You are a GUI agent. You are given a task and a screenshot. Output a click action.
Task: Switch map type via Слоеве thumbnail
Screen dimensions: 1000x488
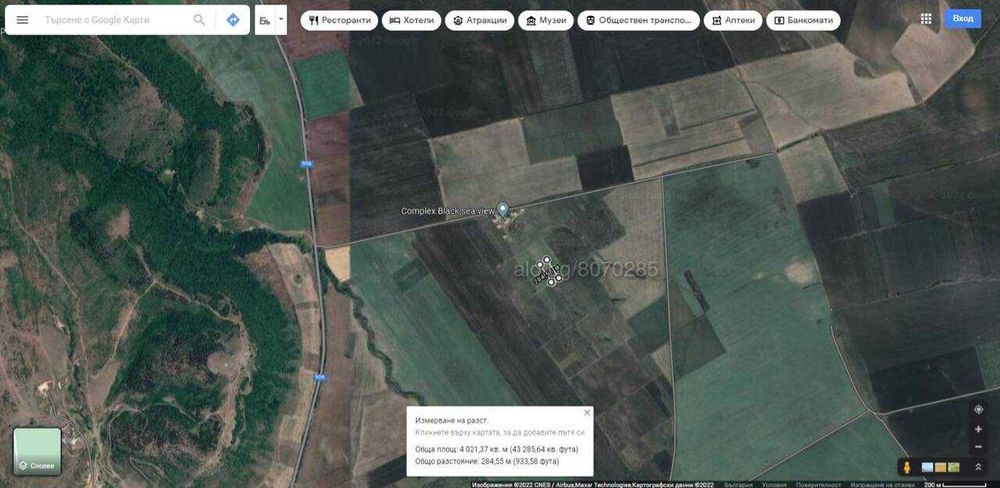point(37,452)
